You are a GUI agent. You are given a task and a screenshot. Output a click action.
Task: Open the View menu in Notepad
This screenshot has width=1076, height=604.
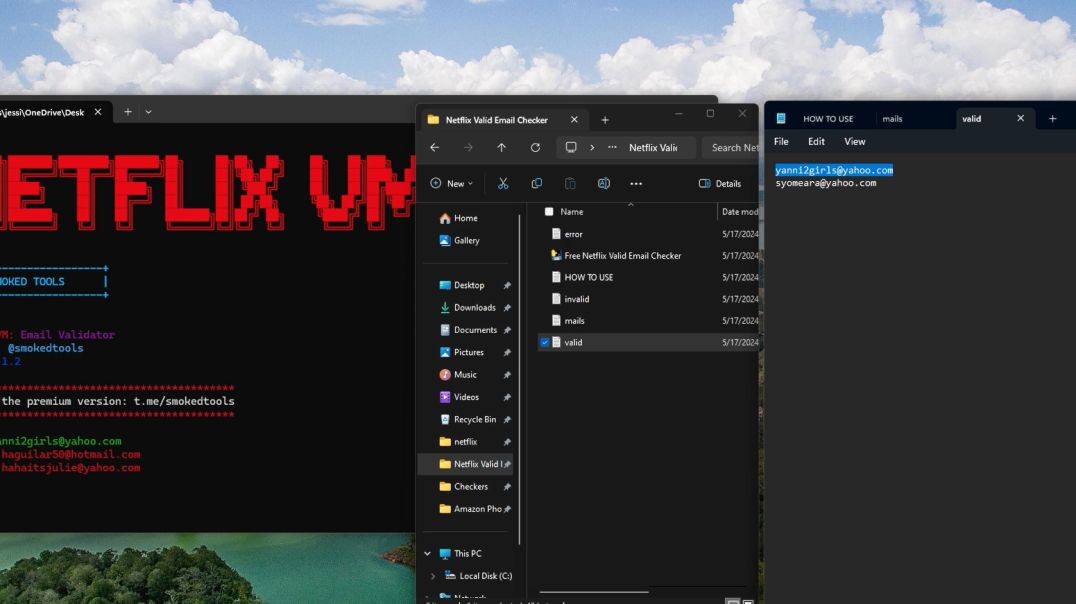854,141
